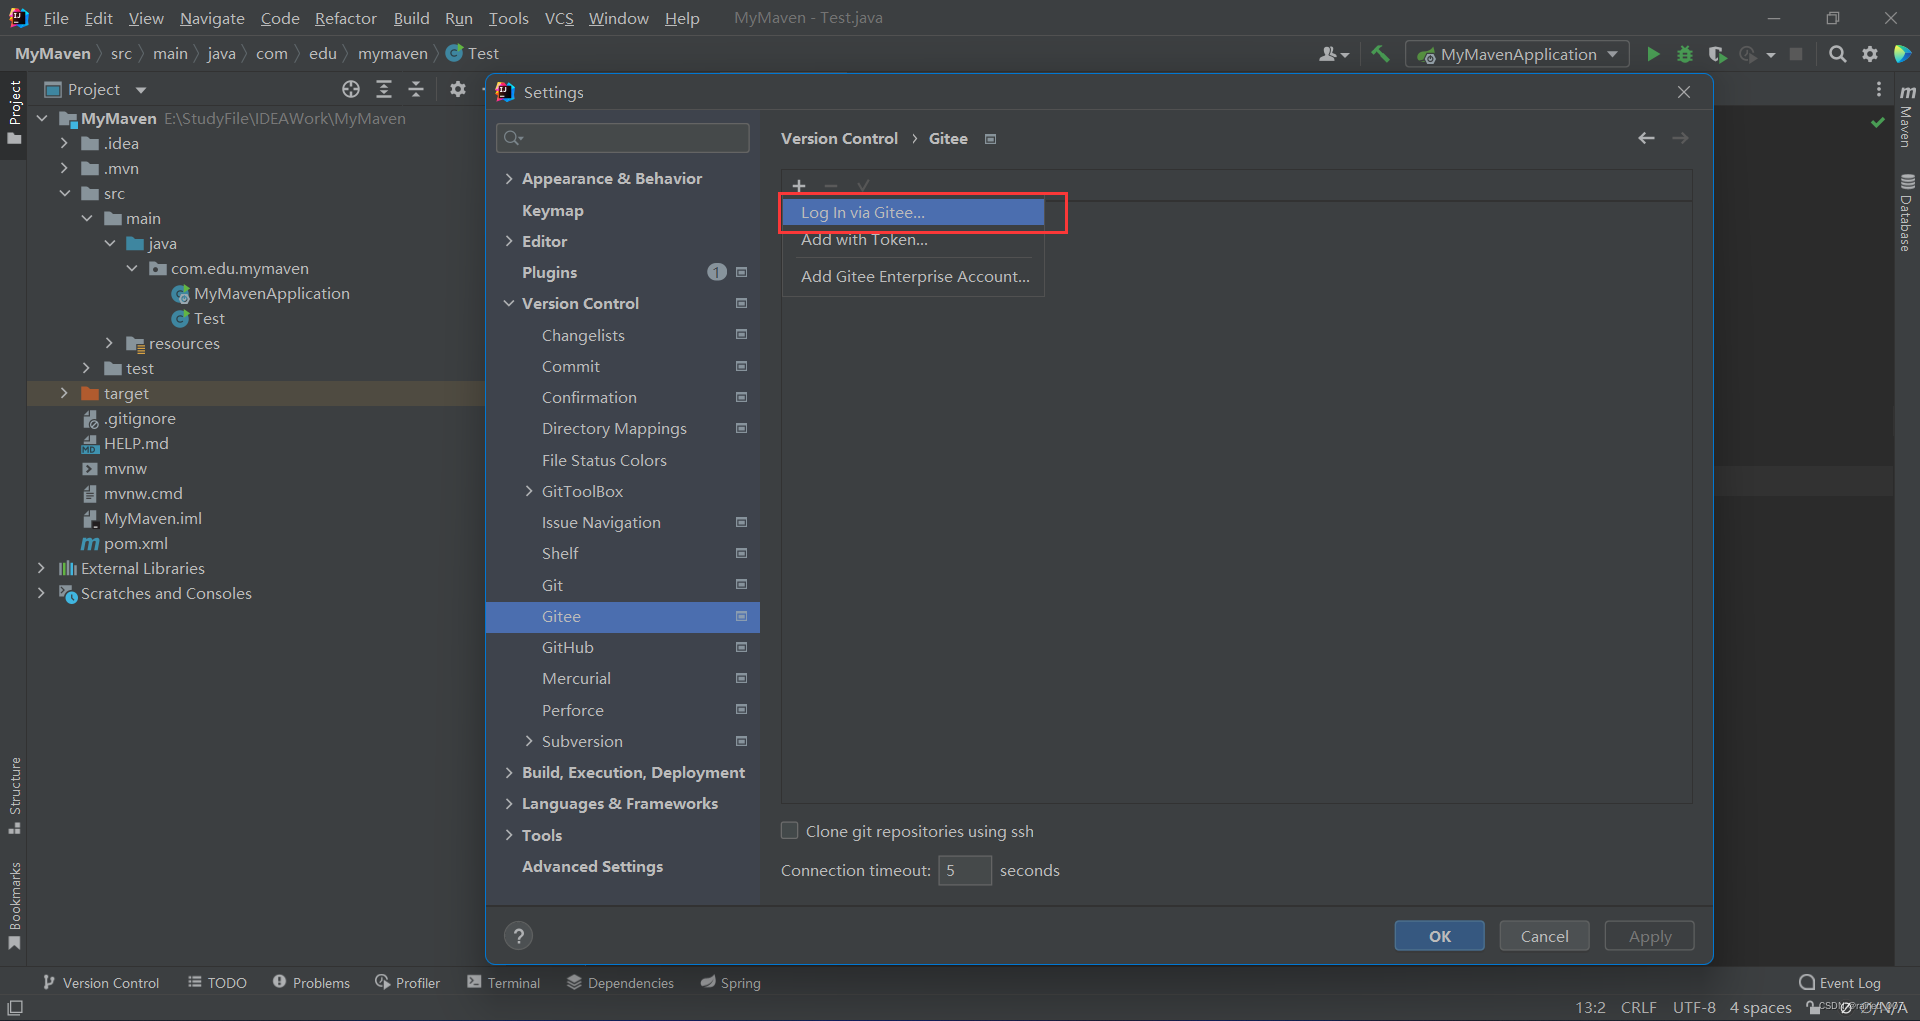Expand Appearance & Behavior settings section
The width and height of the screenshot is (1920, 1021).
click(509, 179)
